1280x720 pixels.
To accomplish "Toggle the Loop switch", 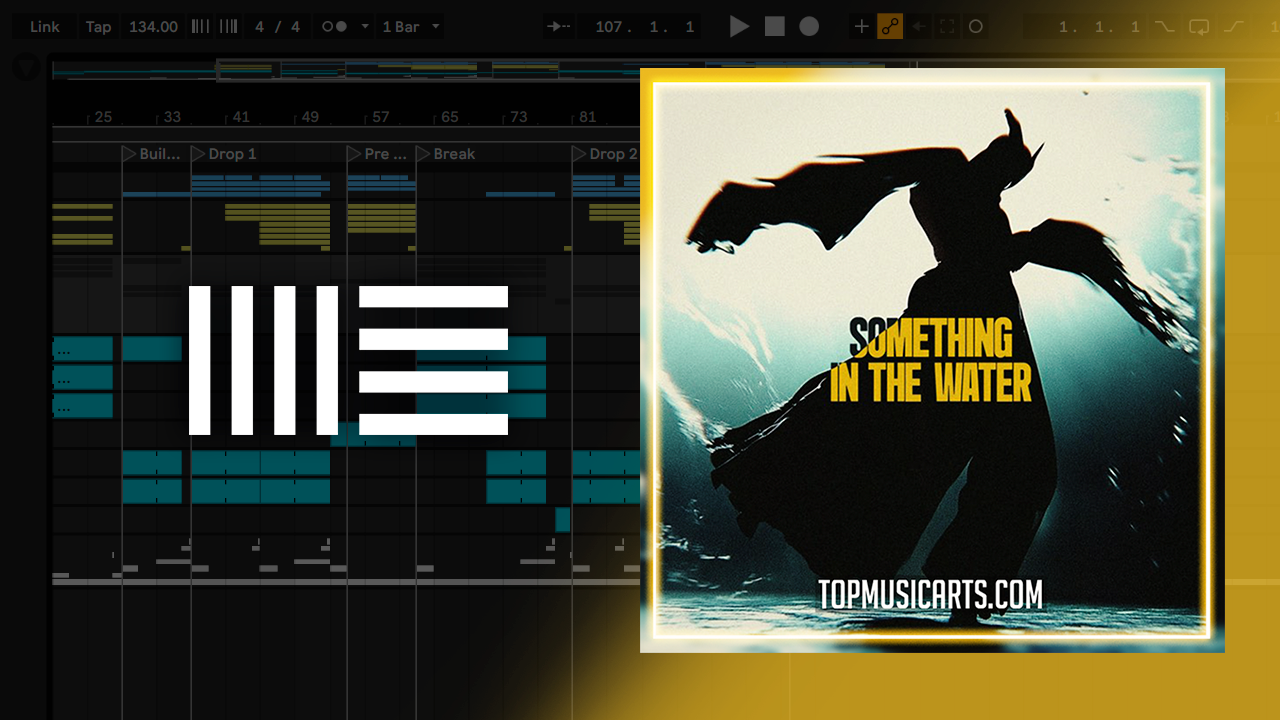I will pyautogui.click(x=1199, y=27).
